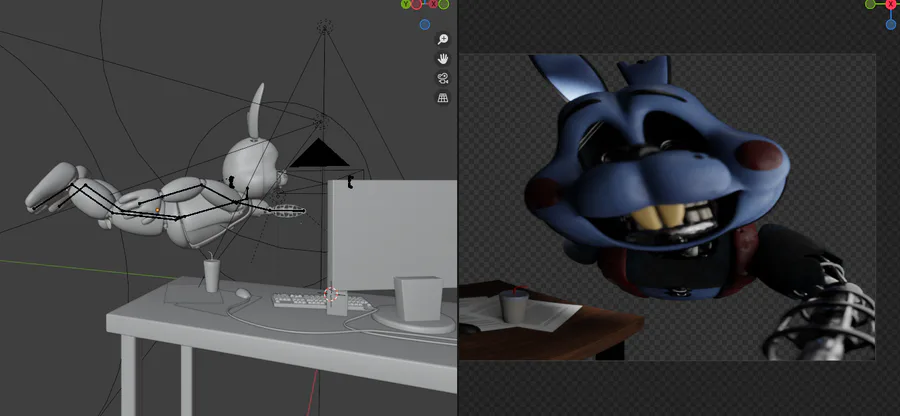Select the black camera triangle in left viewport
The height and width of the screenshot is (416, 900).
[319, 153]
